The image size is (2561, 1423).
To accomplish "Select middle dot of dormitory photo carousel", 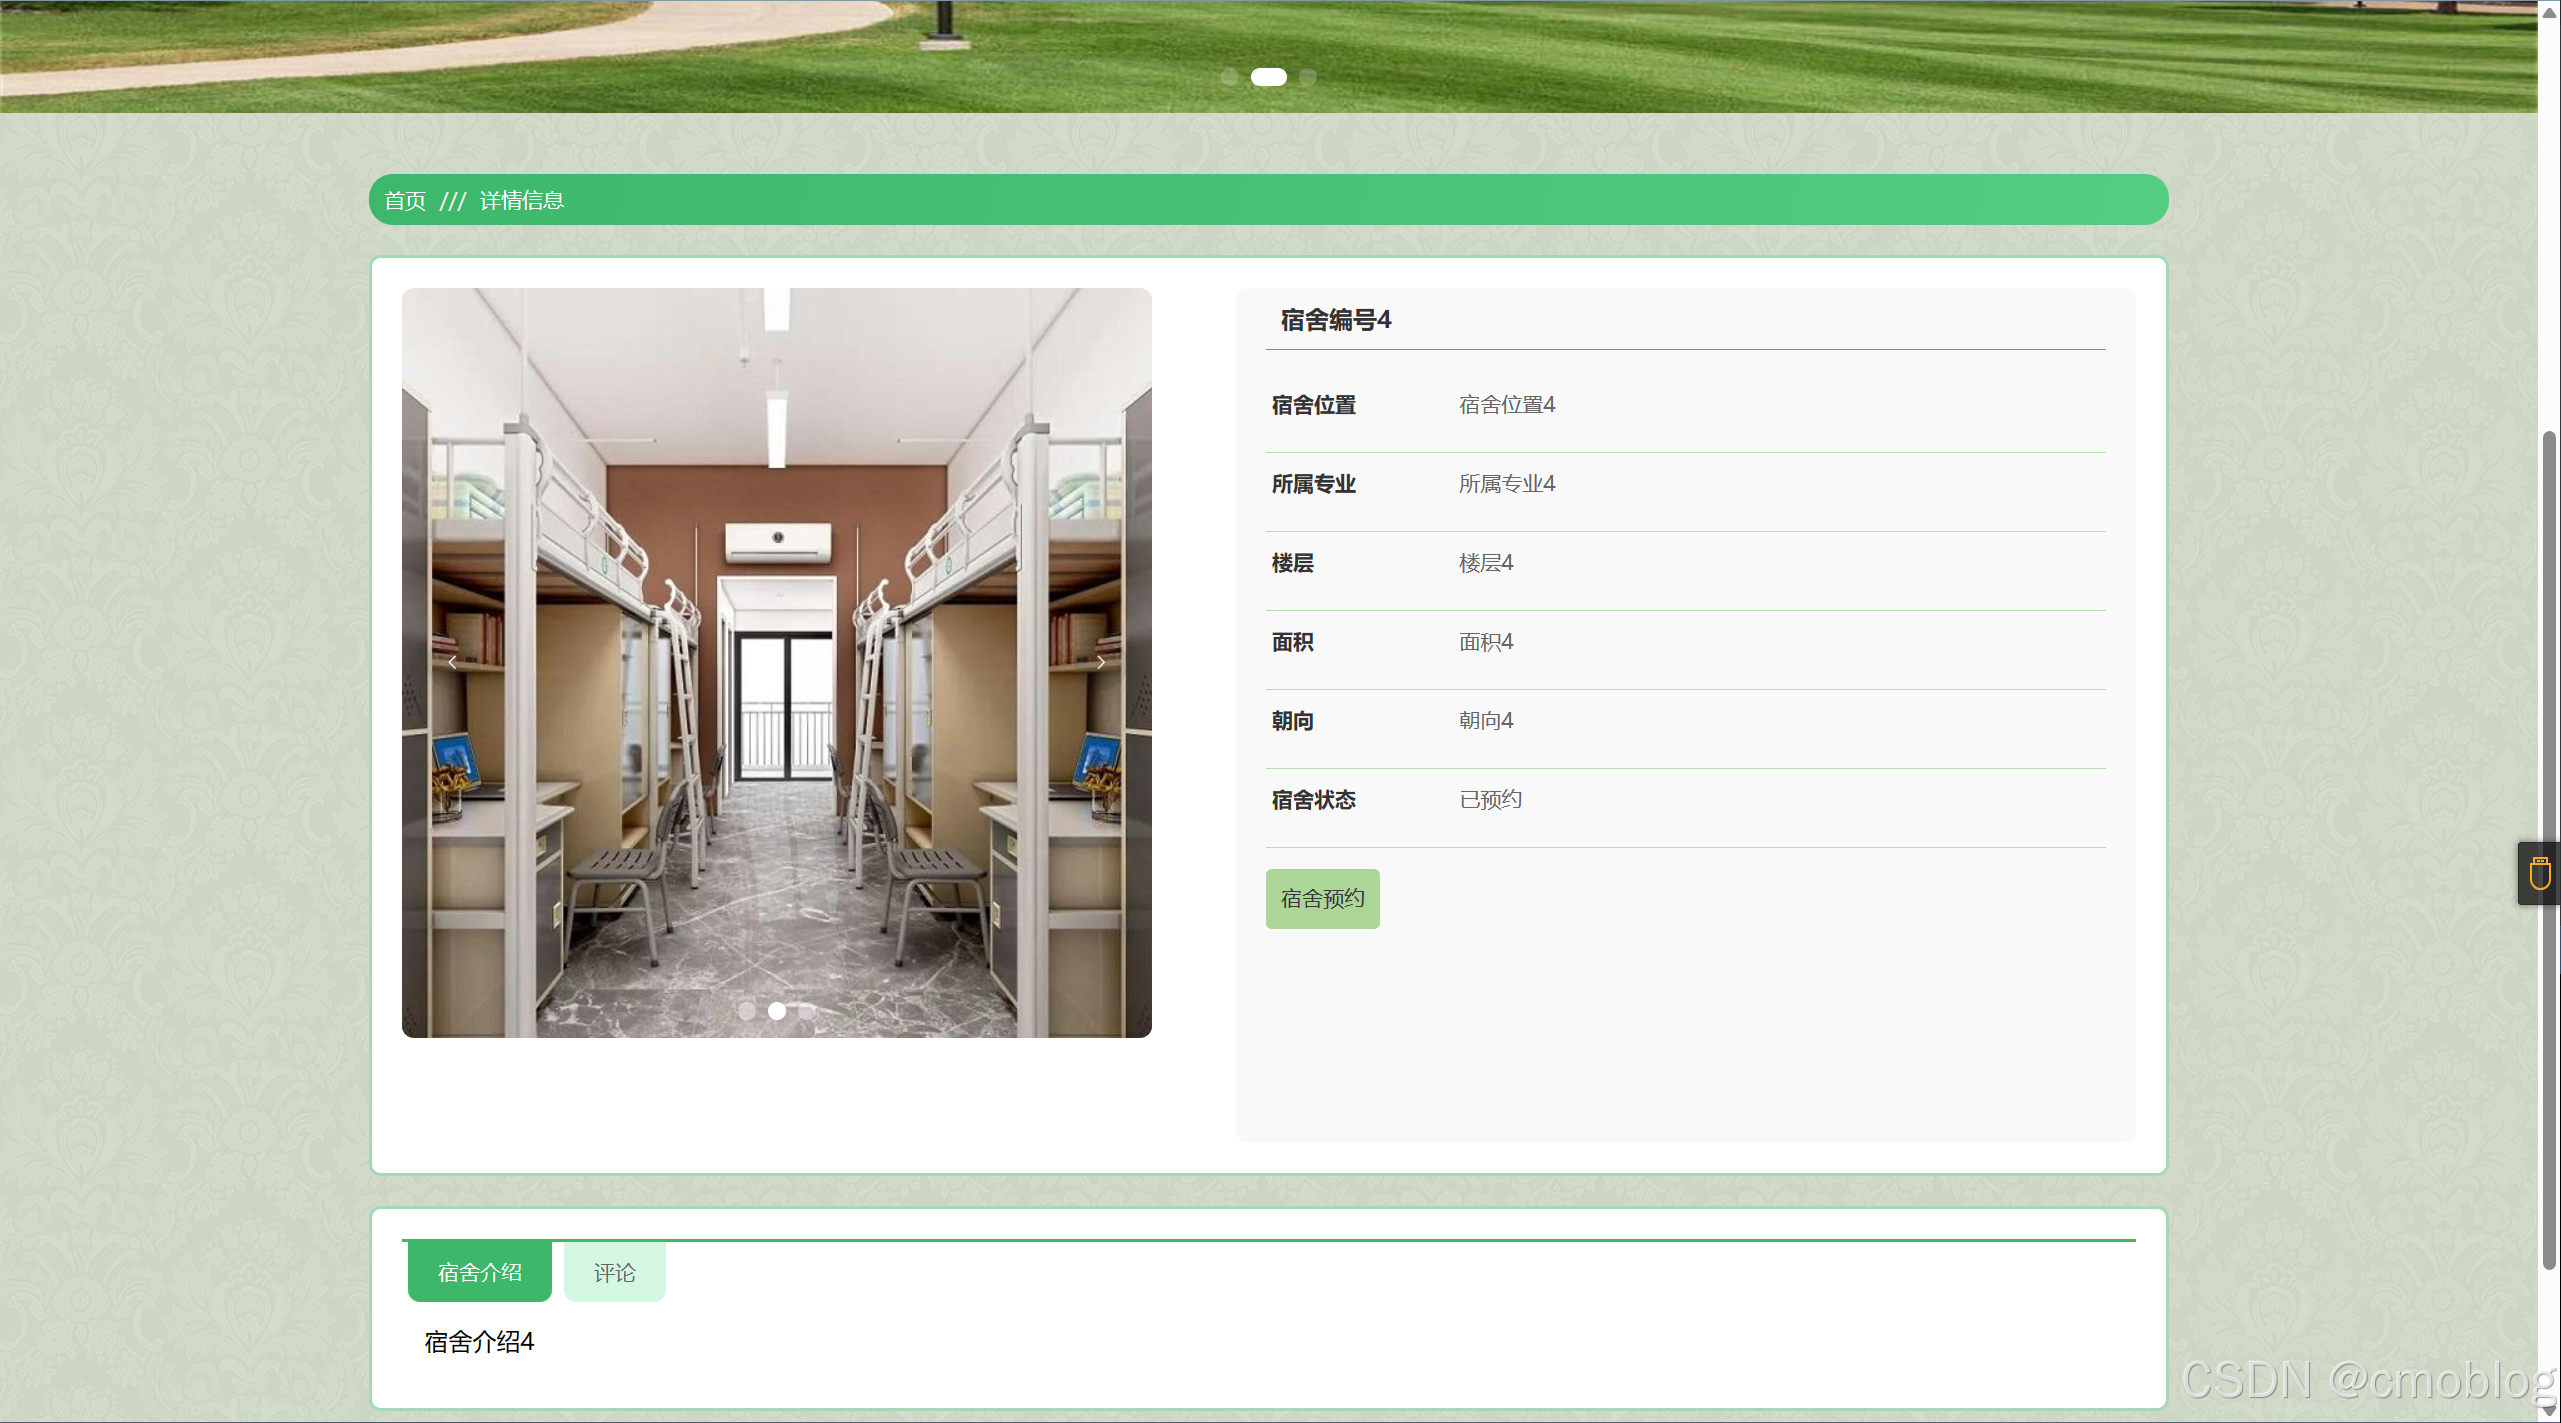I will click(777, 1011).
